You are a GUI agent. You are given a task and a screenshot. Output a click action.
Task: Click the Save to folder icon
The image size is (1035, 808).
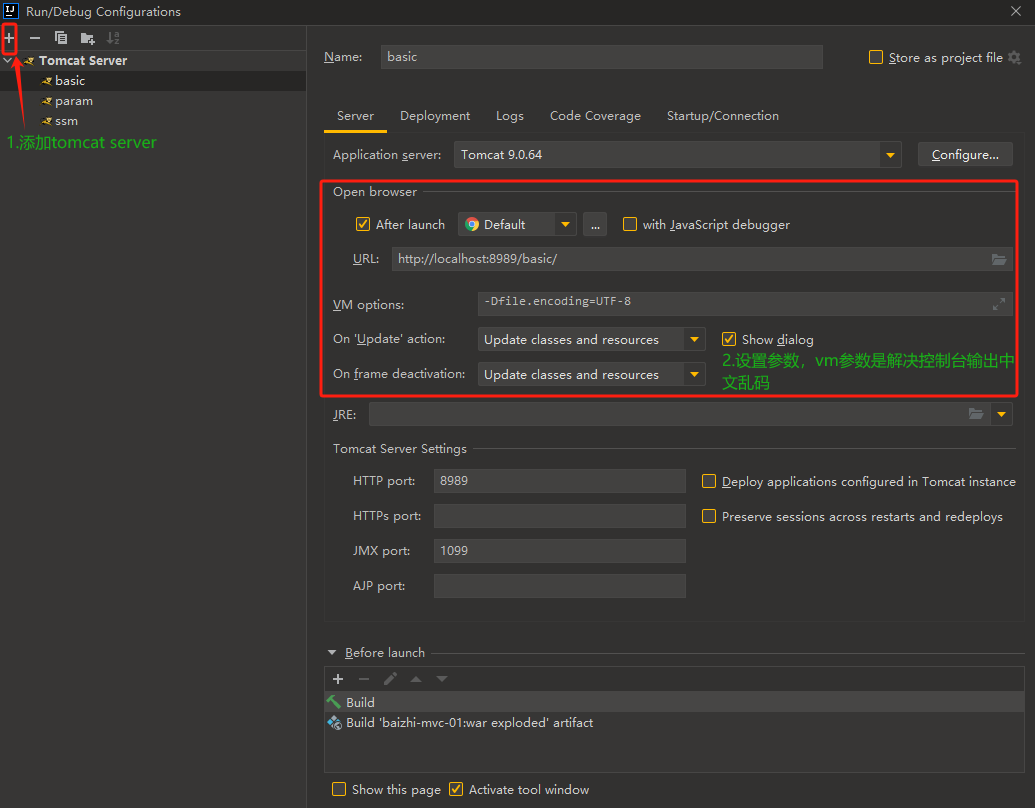[x=88, y=38]
